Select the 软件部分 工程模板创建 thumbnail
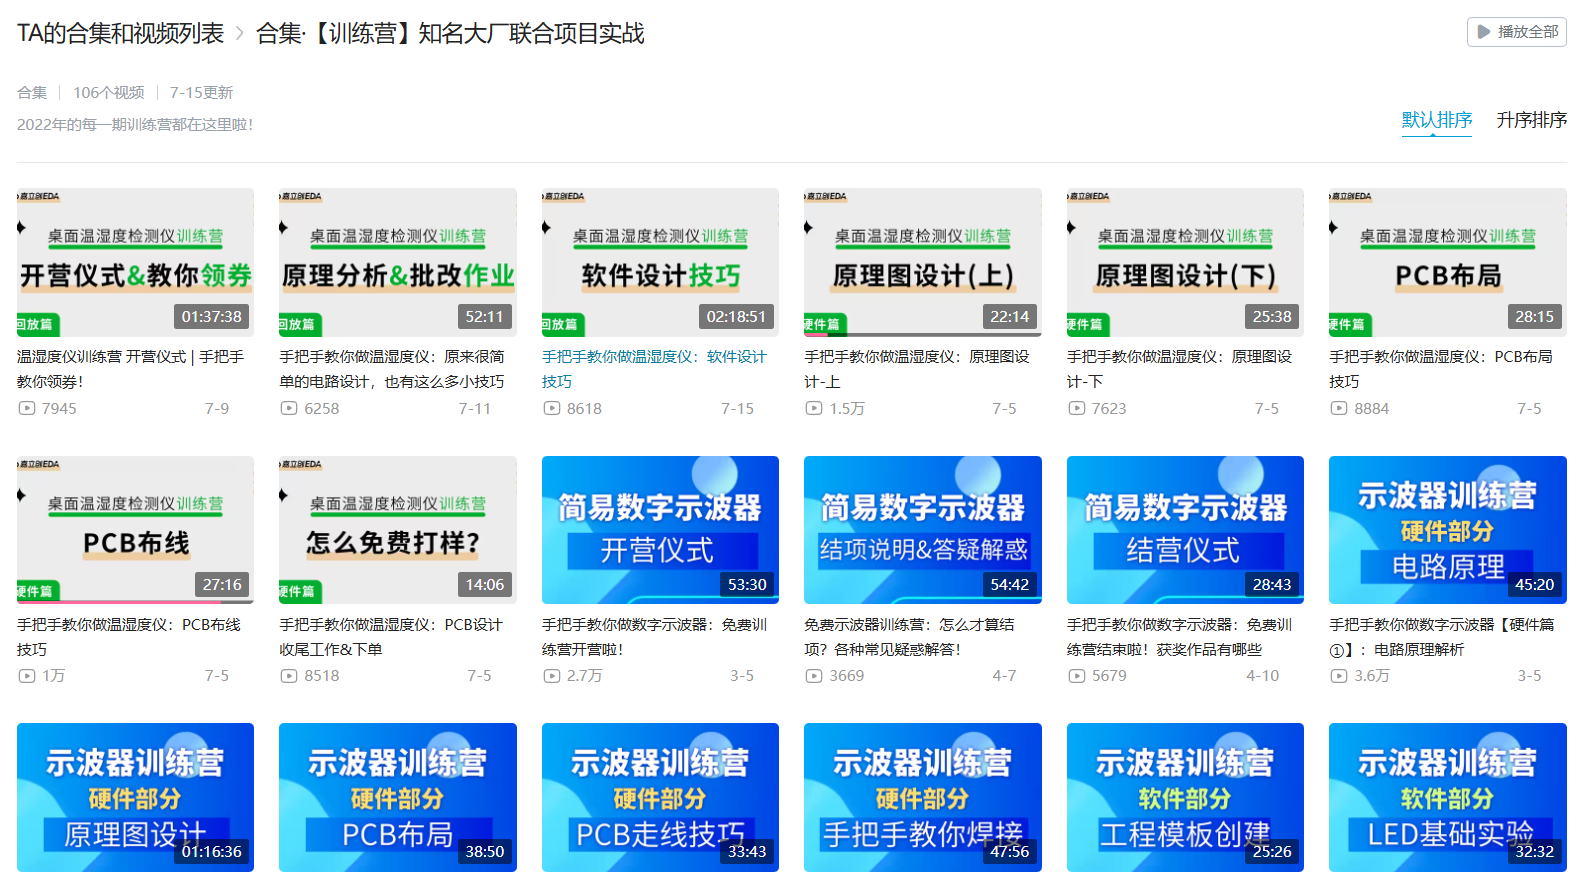The width and height of the screenshot is (1580, 873). point(1185,797)
